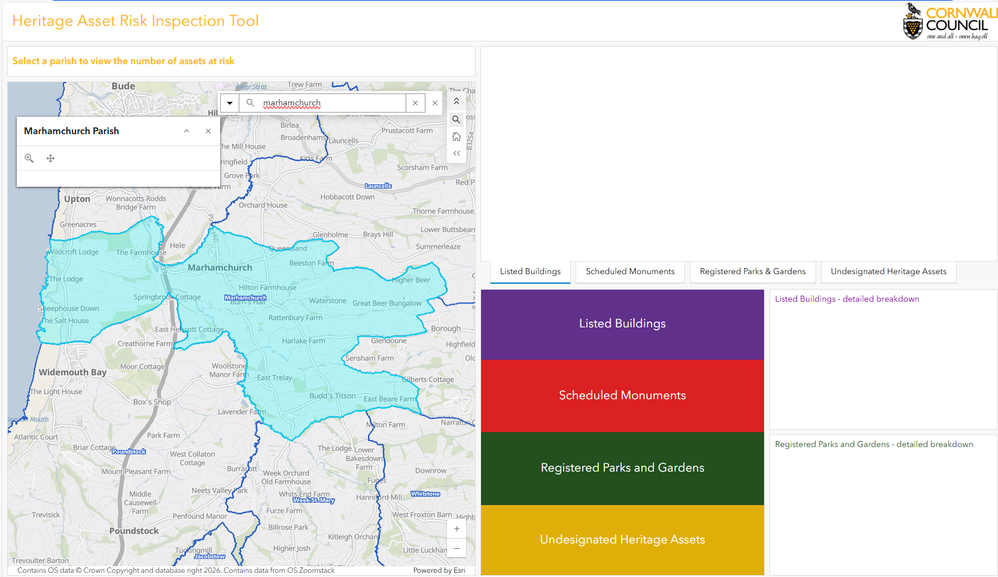The width and height of the screenshot is (998, 577).
Task: Click the purple Listed Buildings tile
Action: click(622, 324)
